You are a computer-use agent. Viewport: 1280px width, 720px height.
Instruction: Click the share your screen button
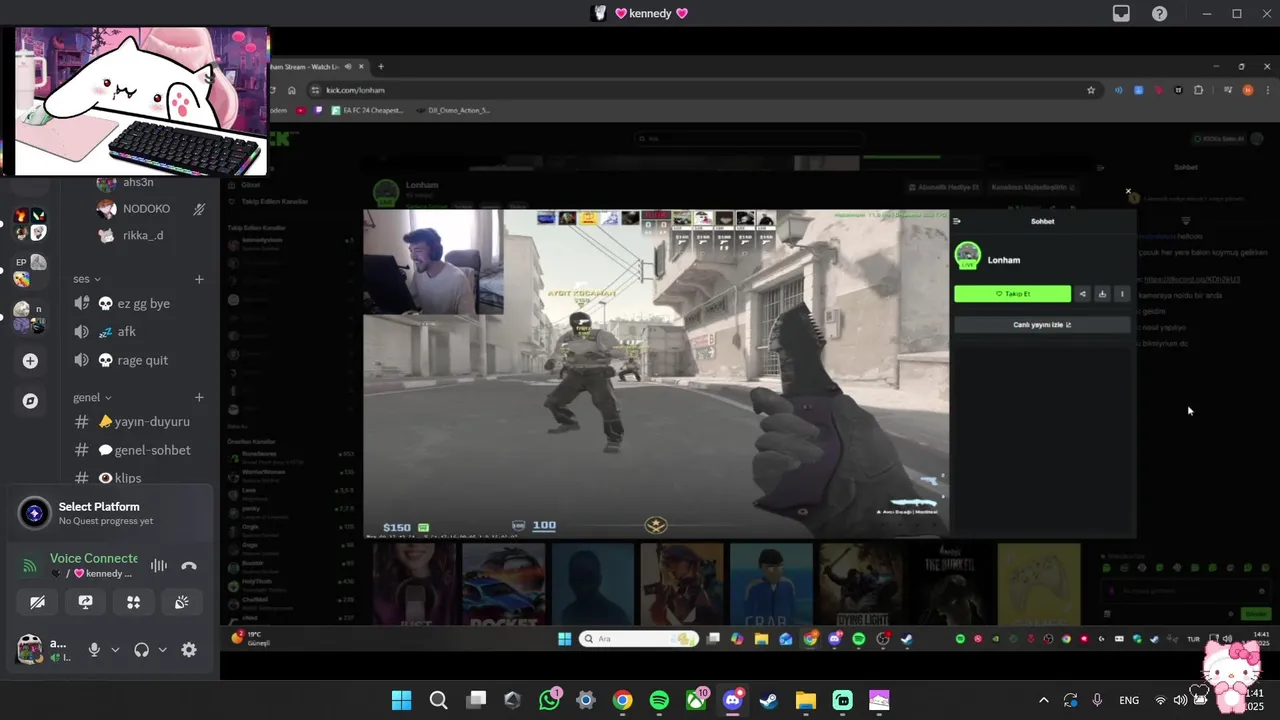[85, 602]
